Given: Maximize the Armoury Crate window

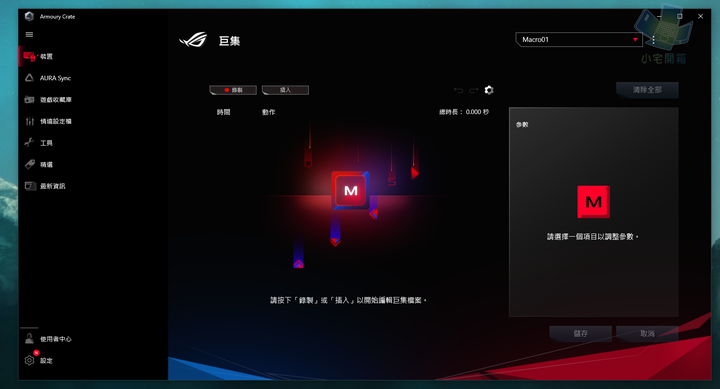Looking at the screenshot, I should tap(680, 16).
